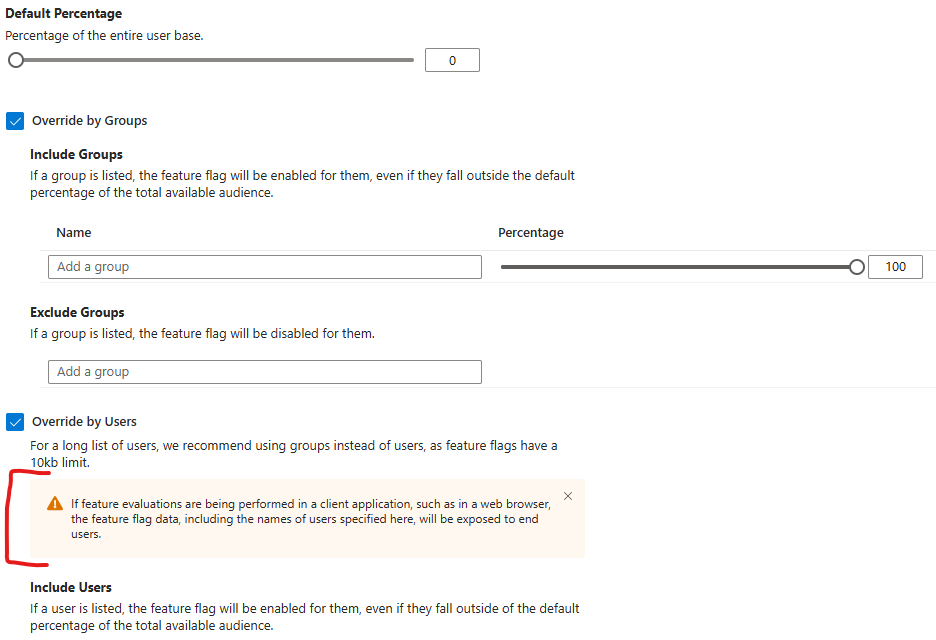Click the warning triangle icon in notice box
Viewport: 936px width, 640px height.
54,505
